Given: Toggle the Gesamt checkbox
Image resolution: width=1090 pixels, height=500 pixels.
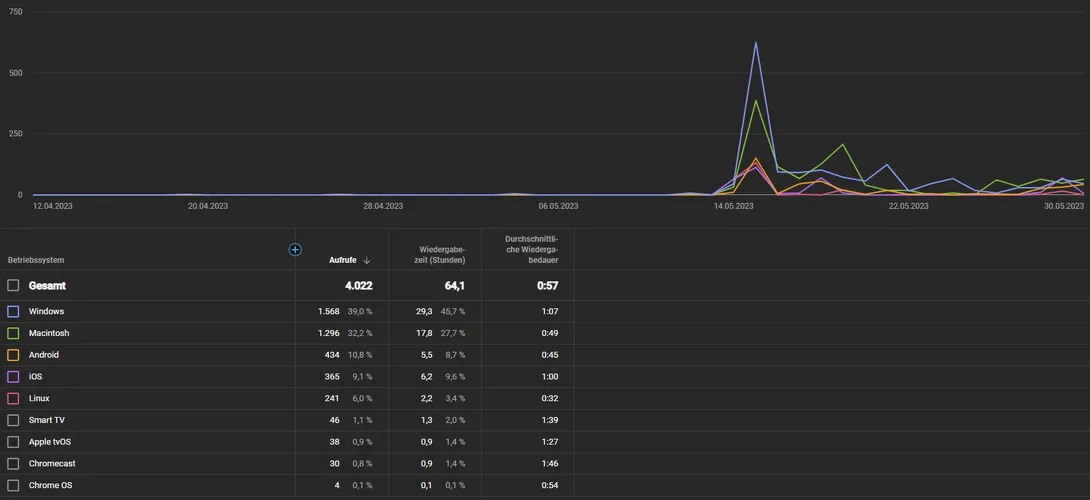Looking at the screenshot, I should [x=13, y=285].
